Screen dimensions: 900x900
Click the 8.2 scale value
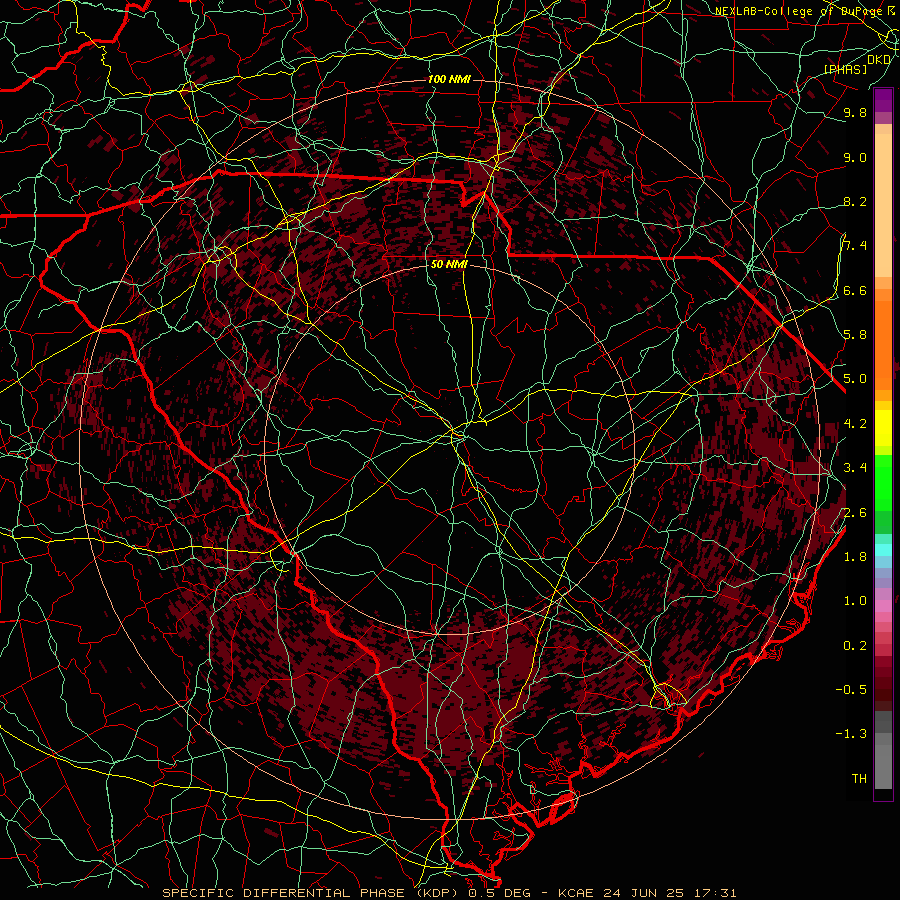(855, 201)
